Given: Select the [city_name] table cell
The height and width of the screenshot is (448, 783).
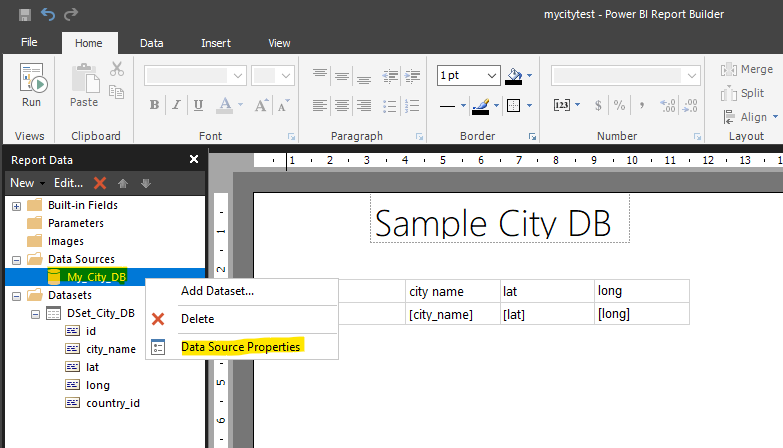Looking at the screenshot, I should tap(452, 314).
